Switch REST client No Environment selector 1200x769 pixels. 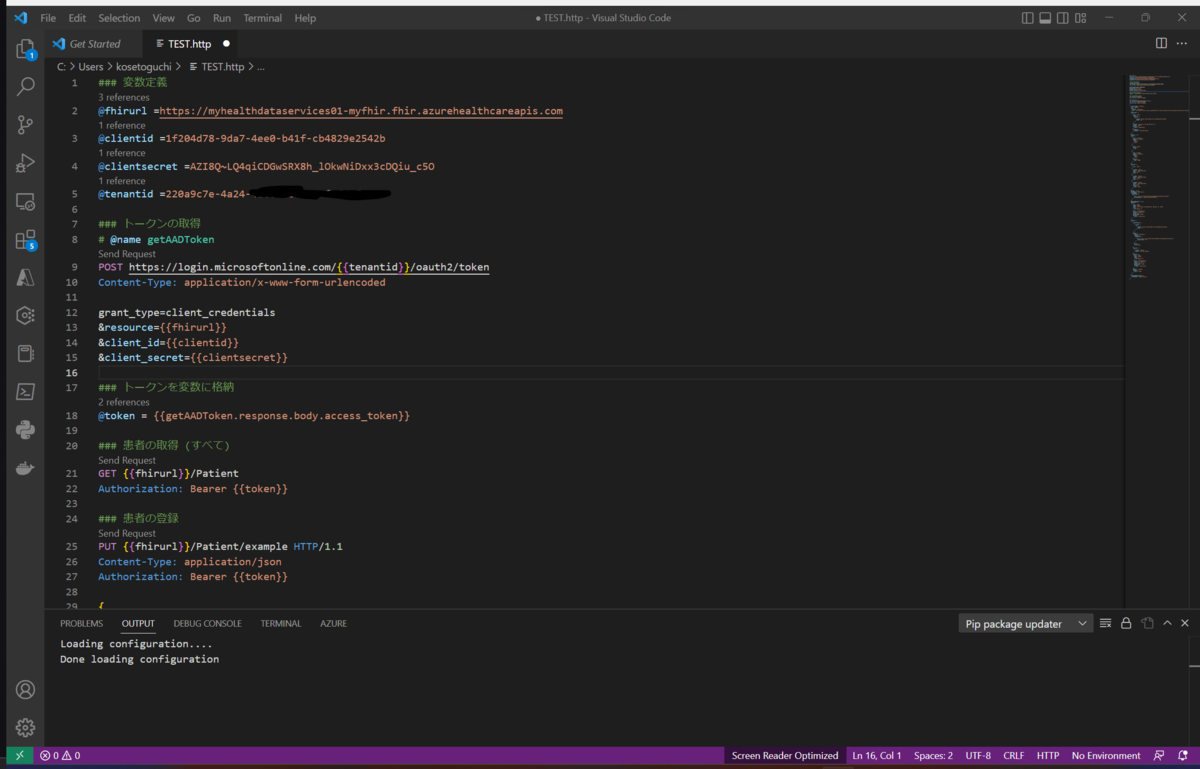pos(1106,756)
